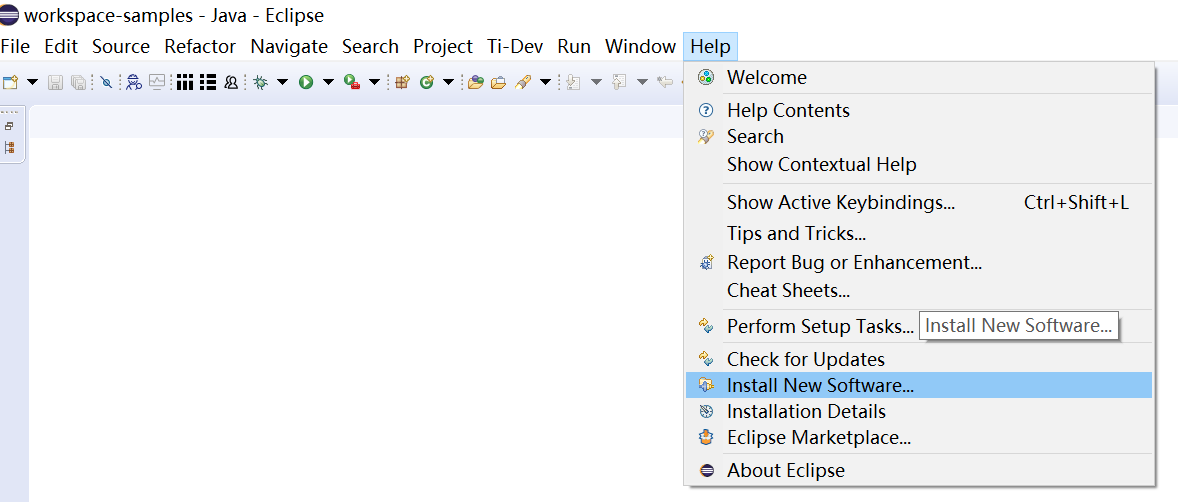The width and height of the screenshot is (1178, 502).
Task: Click the New Java Class icon
Action: pyautogui.click(x=427, y=82)
